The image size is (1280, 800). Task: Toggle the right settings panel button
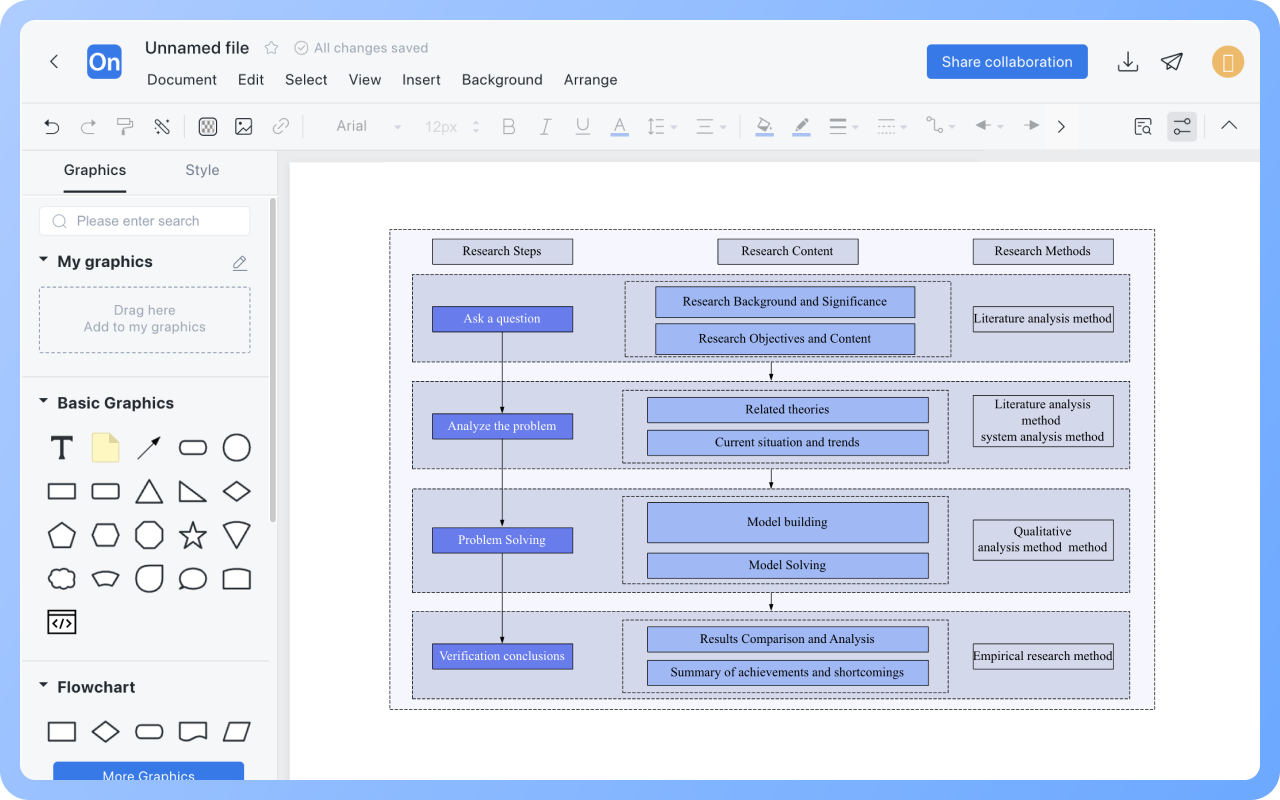1182,126
